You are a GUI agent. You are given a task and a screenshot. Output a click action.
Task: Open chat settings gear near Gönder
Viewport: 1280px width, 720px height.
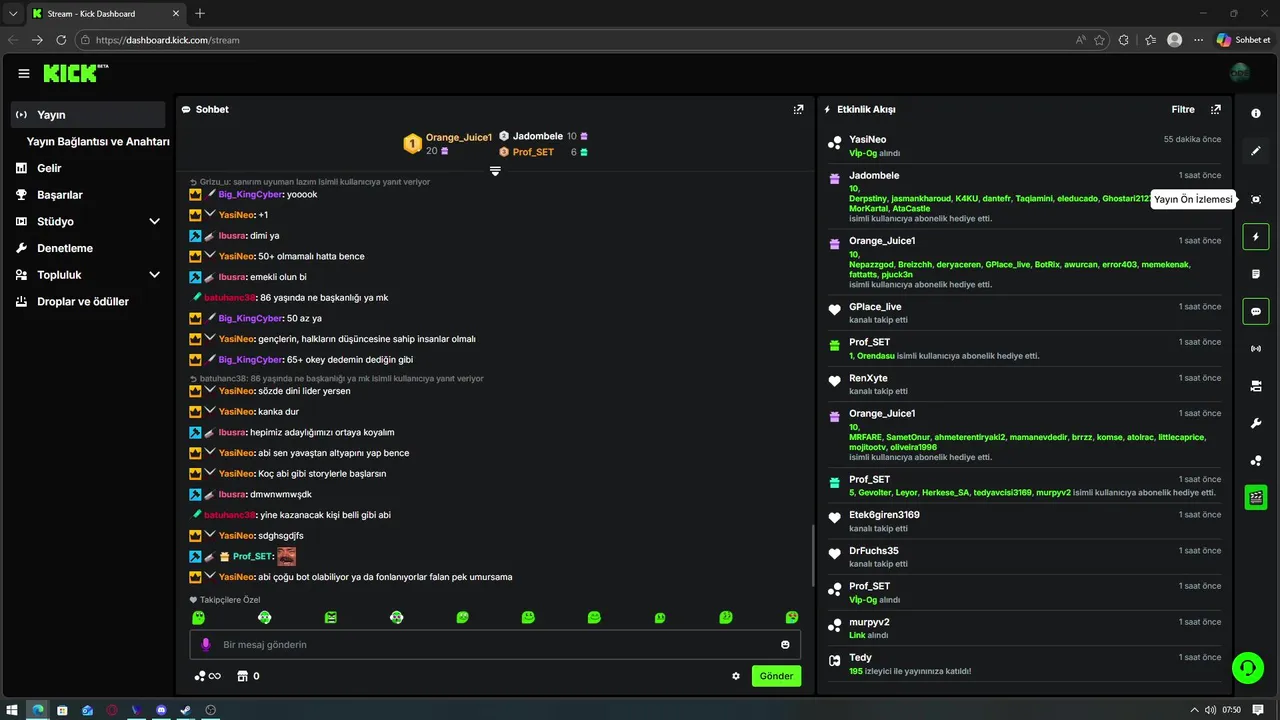coord(736,676)
